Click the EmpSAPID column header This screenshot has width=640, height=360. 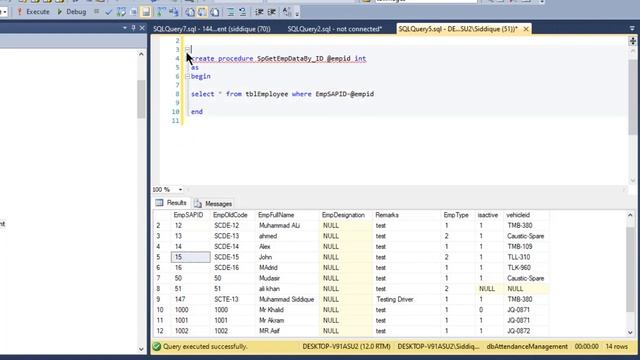pos(190,215)
